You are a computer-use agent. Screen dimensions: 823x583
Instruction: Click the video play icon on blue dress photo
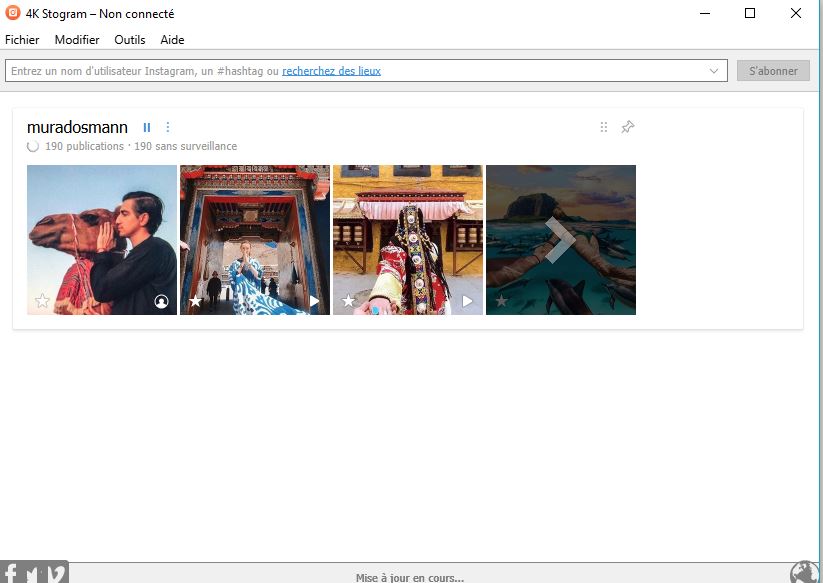tap(314, 301)
